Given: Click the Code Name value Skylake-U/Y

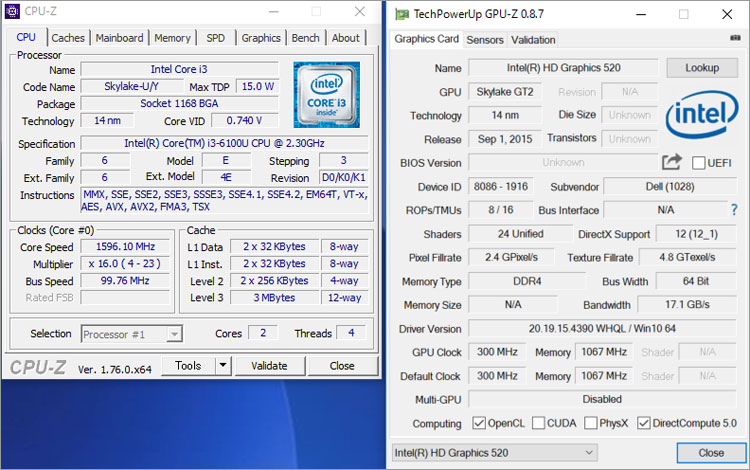Looking at the screenshot, I should point(132,87).
